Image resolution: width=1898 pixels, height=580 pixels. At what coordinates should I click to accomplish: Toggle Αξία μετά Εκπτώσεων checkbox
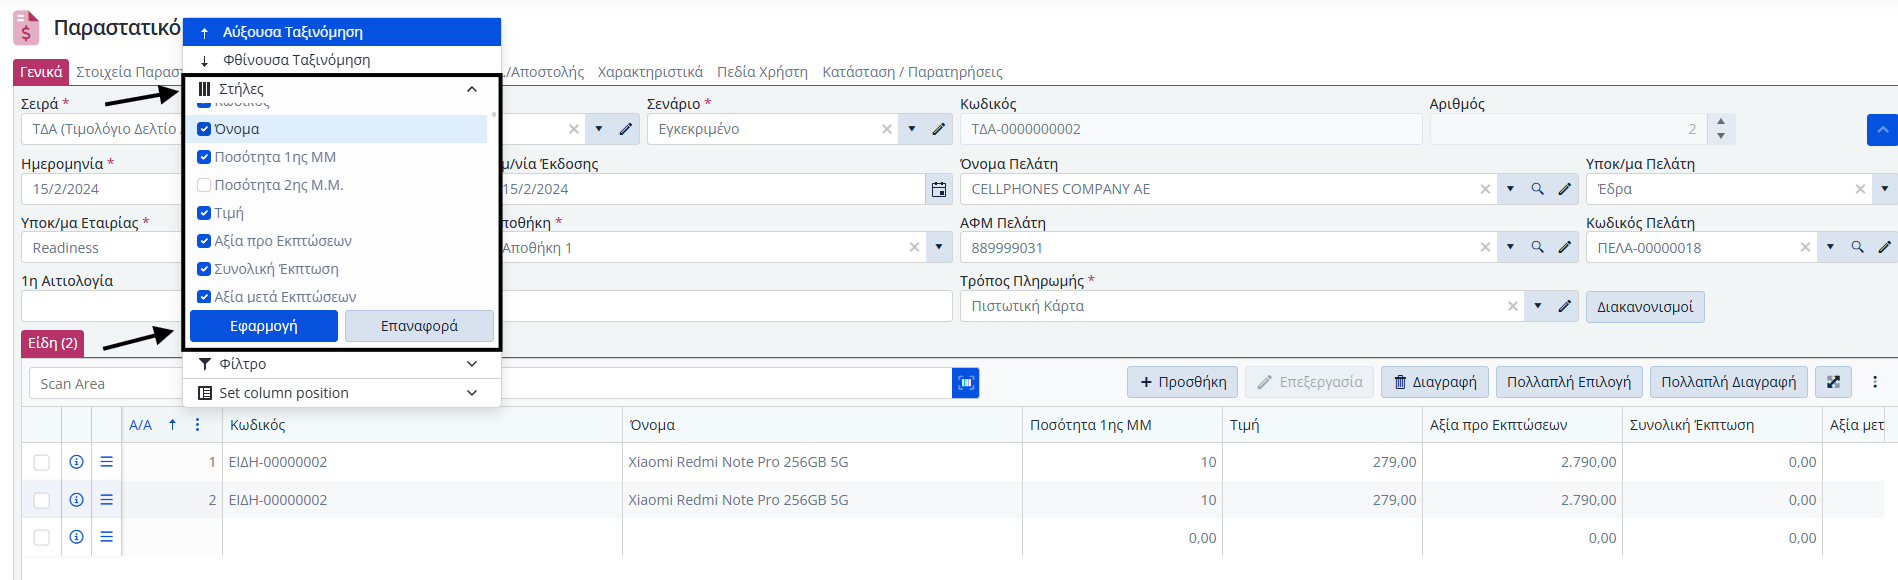[204, 297]
